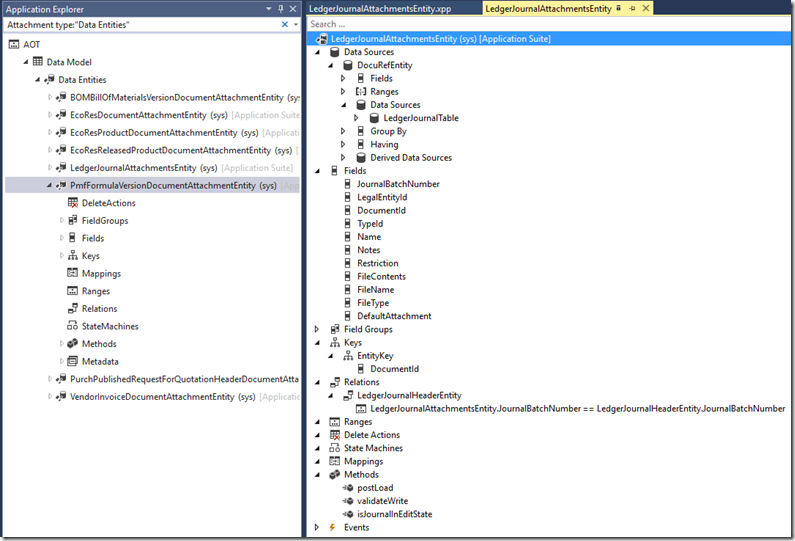The image size is (795, 541).
Task: Click the StateMachines icon in Application Explorer
Action: tap(73, 326)
